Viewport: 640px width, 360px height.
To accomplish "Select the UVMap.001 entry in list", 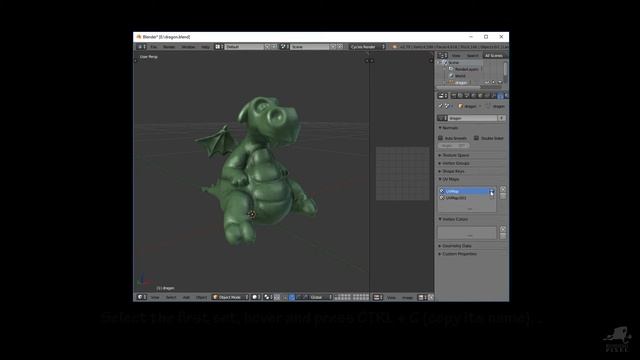I will pos(466,198).
